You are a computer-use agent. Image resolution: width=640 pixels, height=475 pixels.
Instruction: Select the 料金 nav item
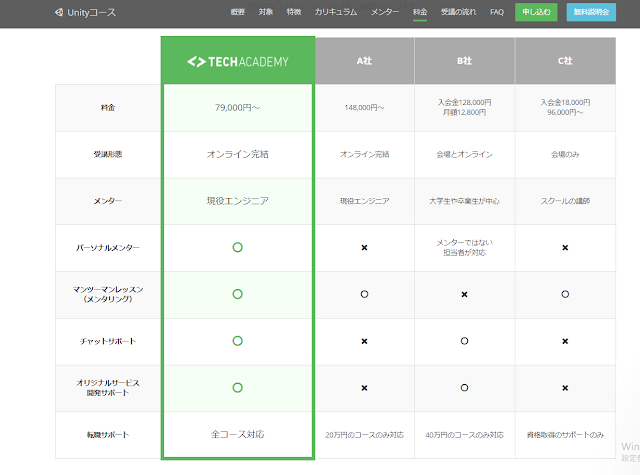pyautogui.click(x=420, y=12)
